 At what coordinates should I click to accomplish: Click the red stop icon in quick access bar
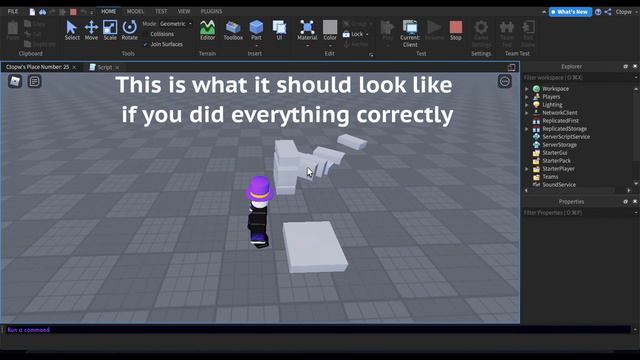[73, 12]
